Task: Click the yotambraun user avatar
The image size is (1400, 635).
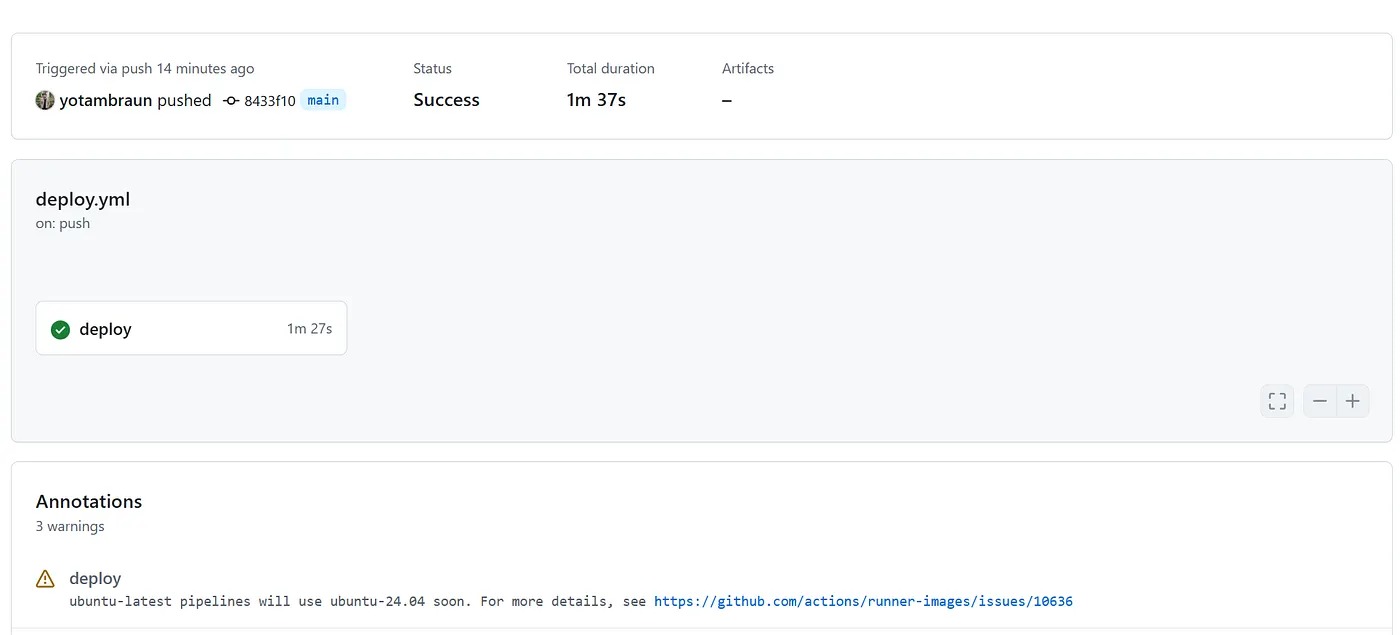Action: click(x=45, y=100)
